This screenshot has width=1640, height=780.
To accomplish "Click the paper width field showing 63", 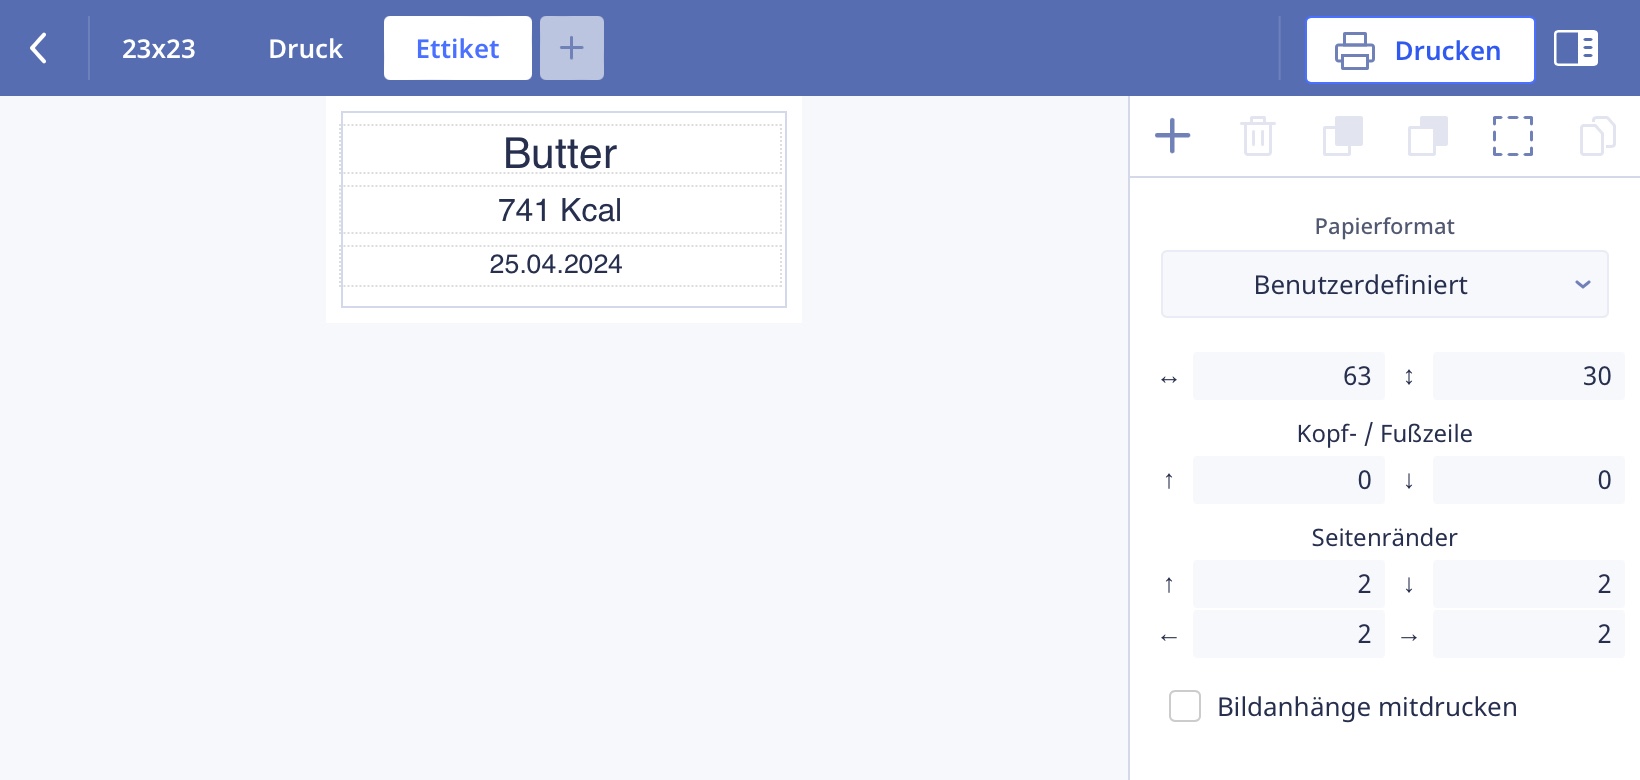I will pyautogui.click(x=1288, y=376).
